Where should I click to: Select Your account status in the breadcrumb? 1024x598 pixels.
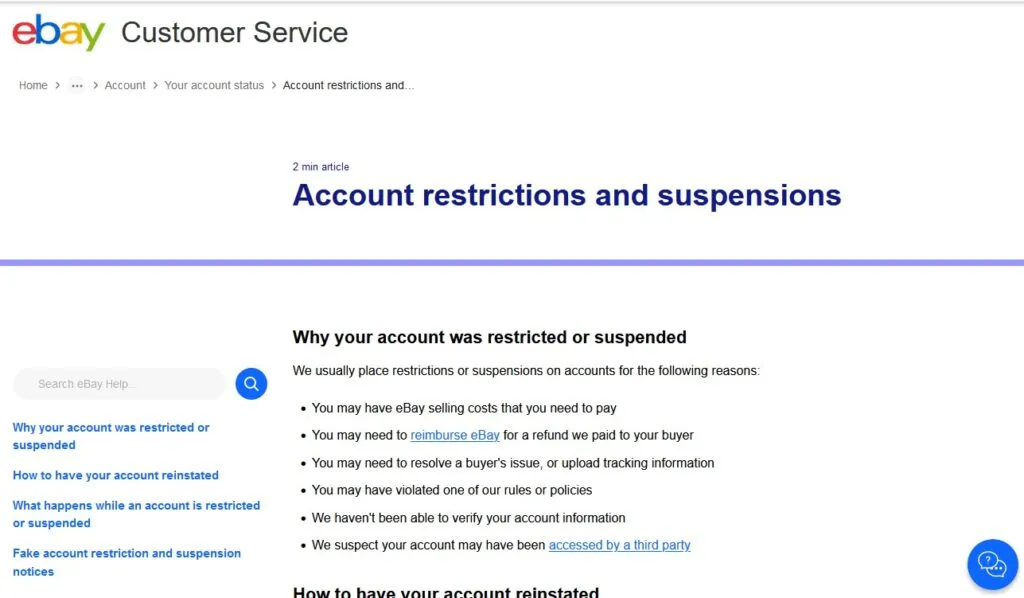[214, 85]
